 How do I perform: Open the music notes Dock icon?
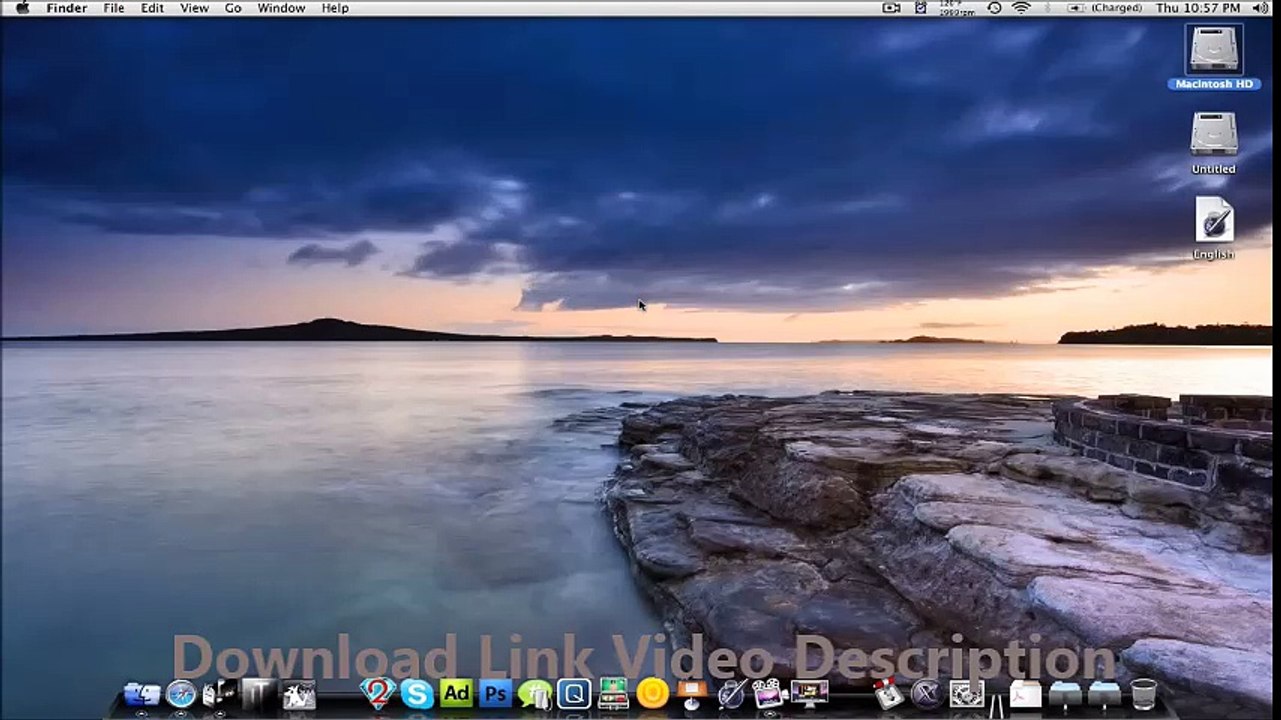pos(220,694)
